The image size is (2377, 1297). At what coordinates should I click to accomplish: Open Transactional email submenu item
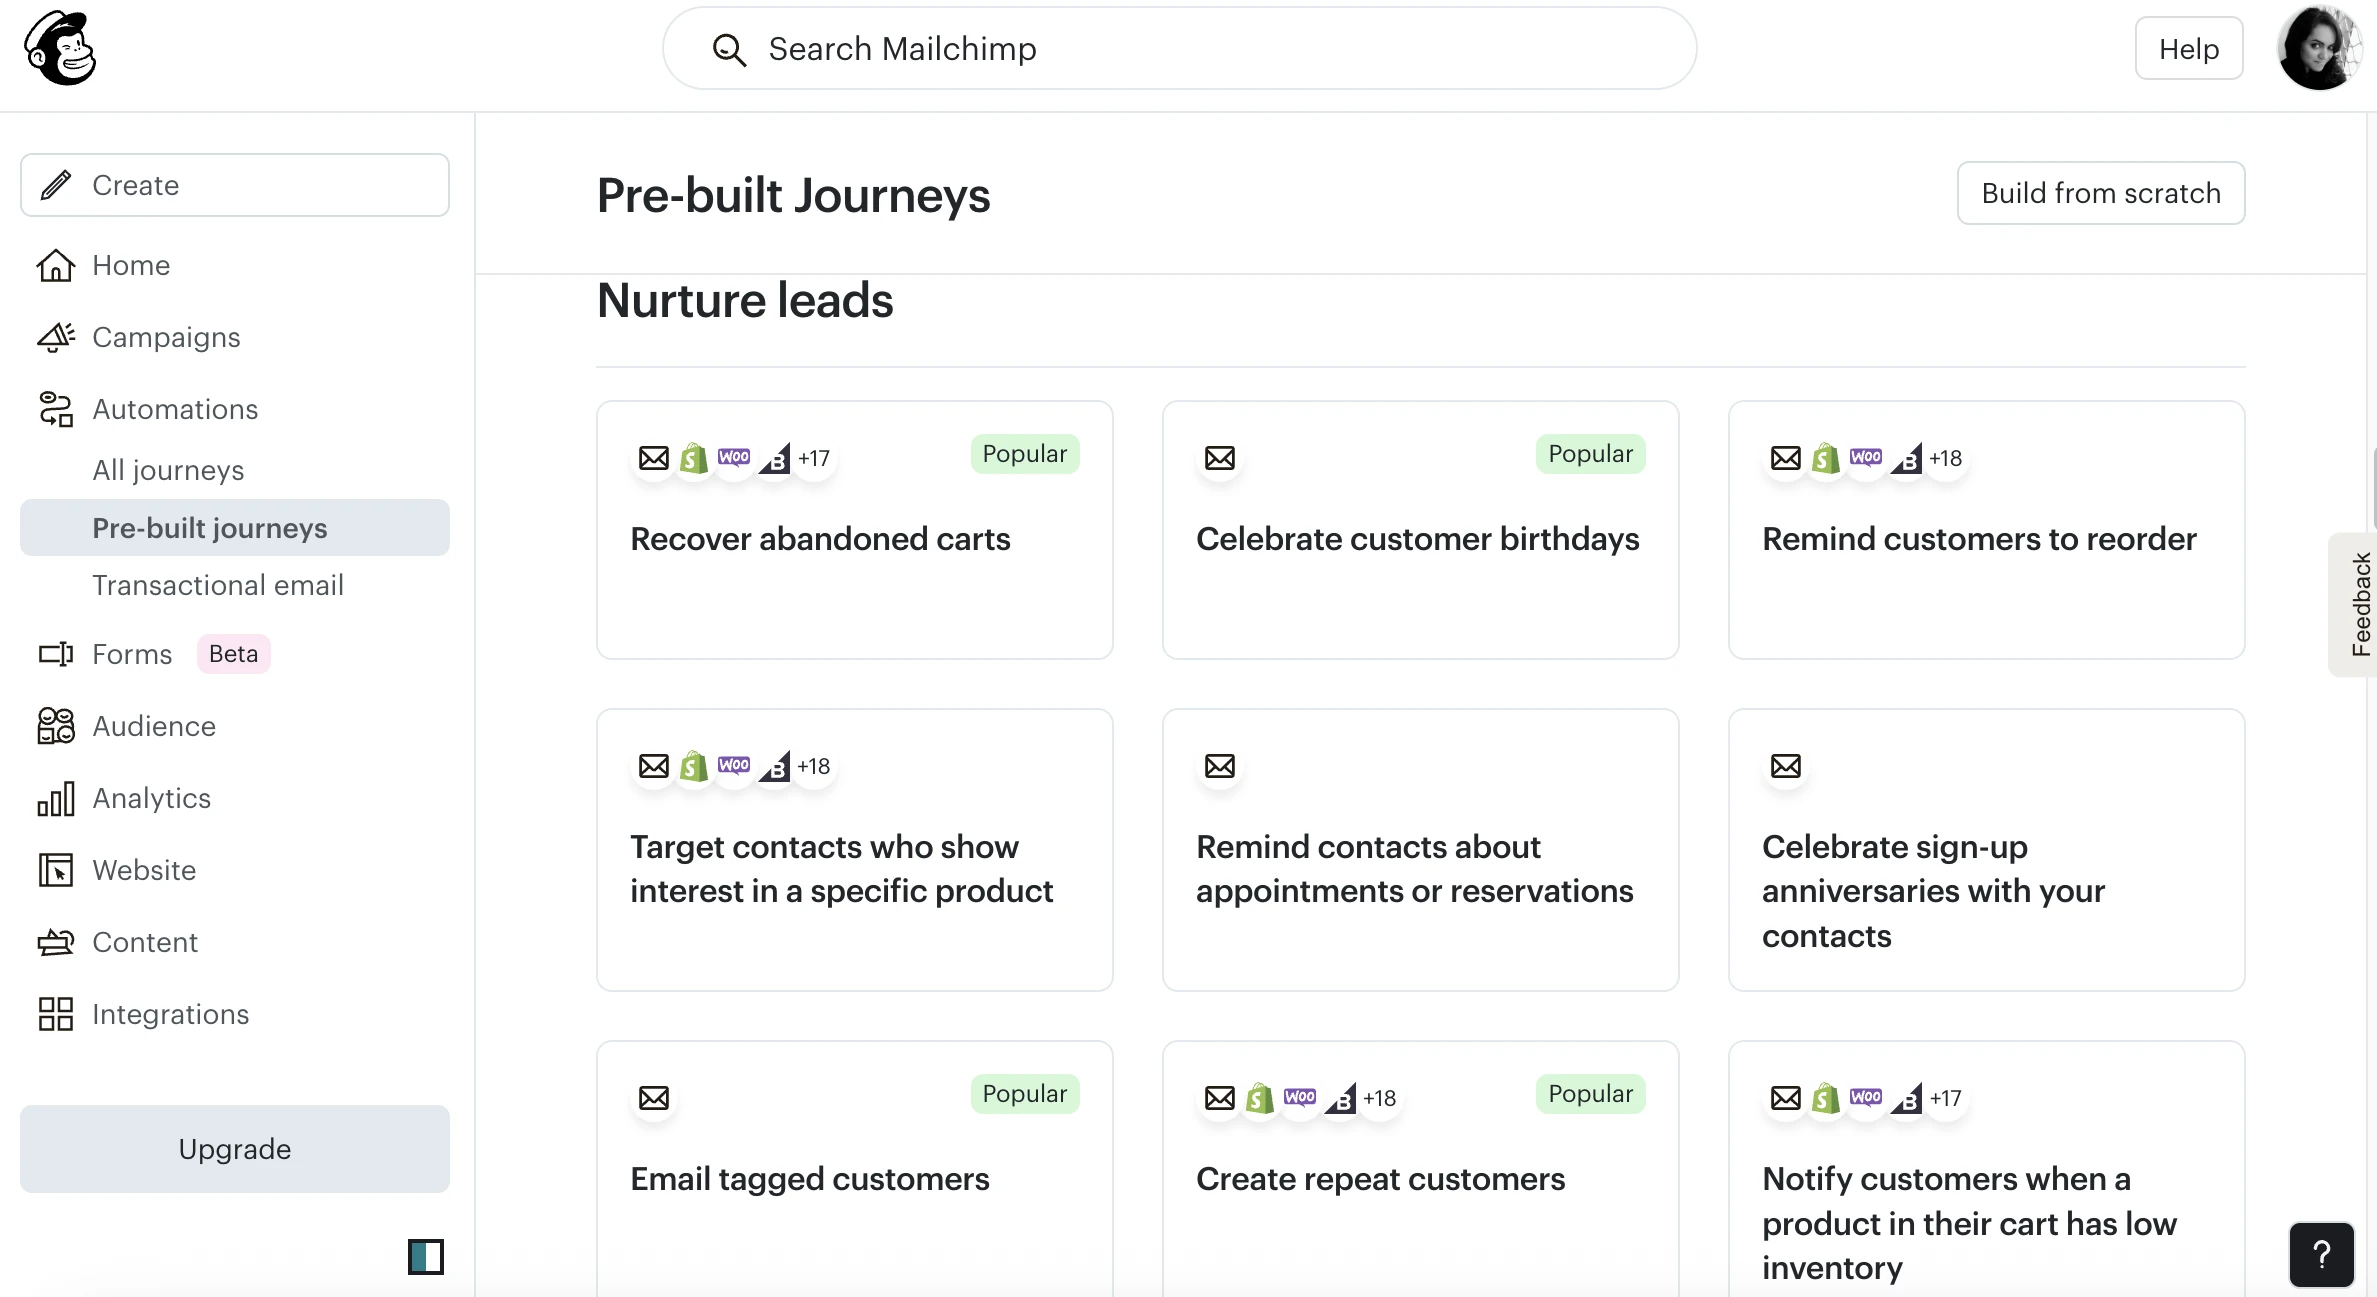coord(218,585)
